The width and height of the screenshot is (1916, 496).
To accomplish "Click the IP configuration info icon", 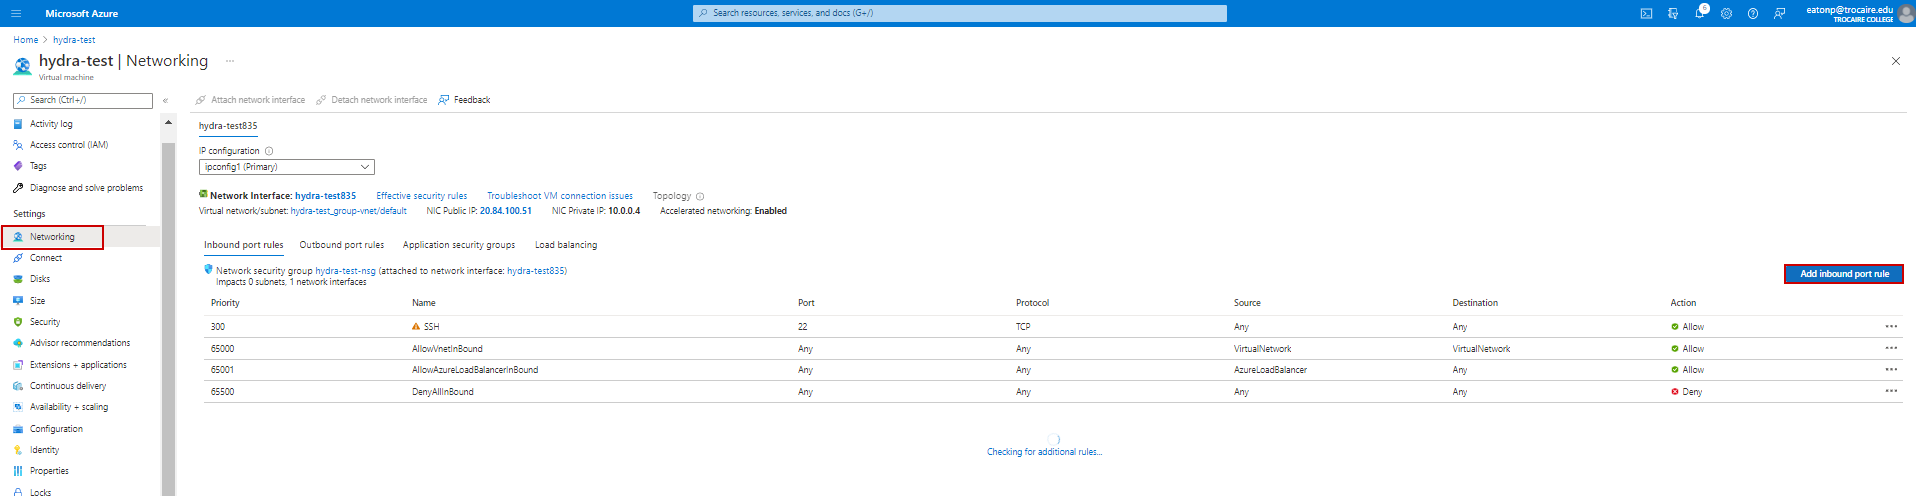I will (269, 151).
